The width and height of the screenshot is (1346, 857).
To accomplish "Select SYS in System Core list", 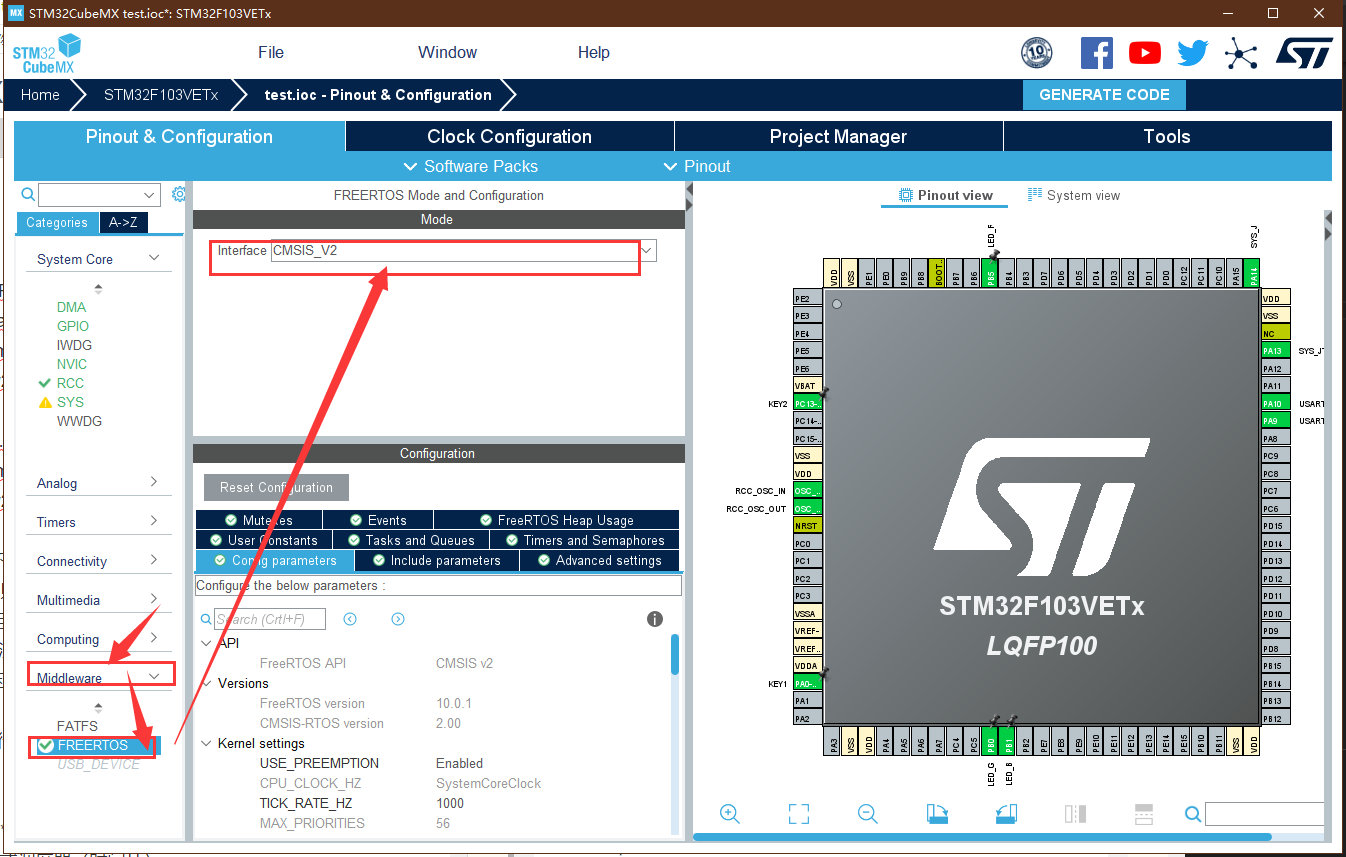I will (x=70, y=402).
